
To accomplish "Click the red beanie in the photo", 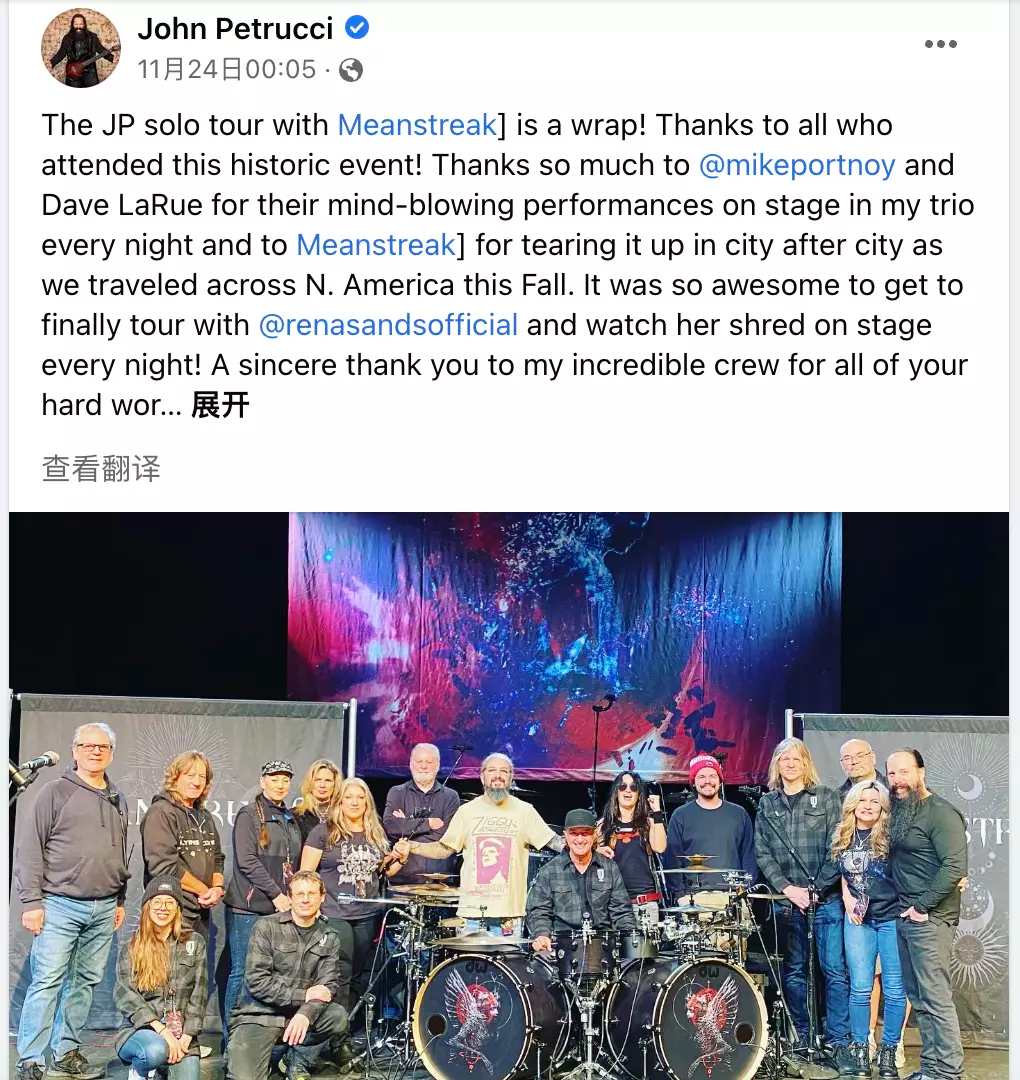I will pos(705,768).
